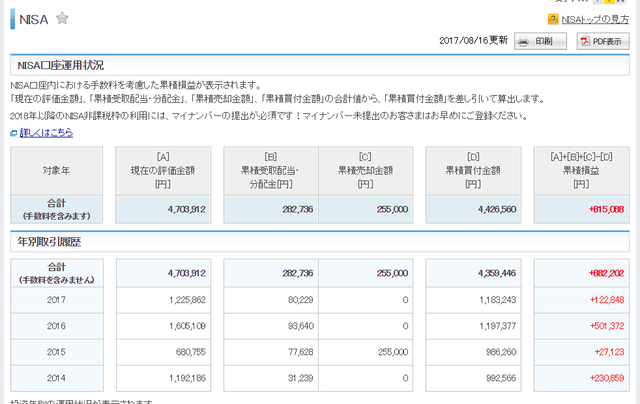640x404 pixels.
Task: Click the NISA口座運用状況 section header
Action: pos(320,65)
